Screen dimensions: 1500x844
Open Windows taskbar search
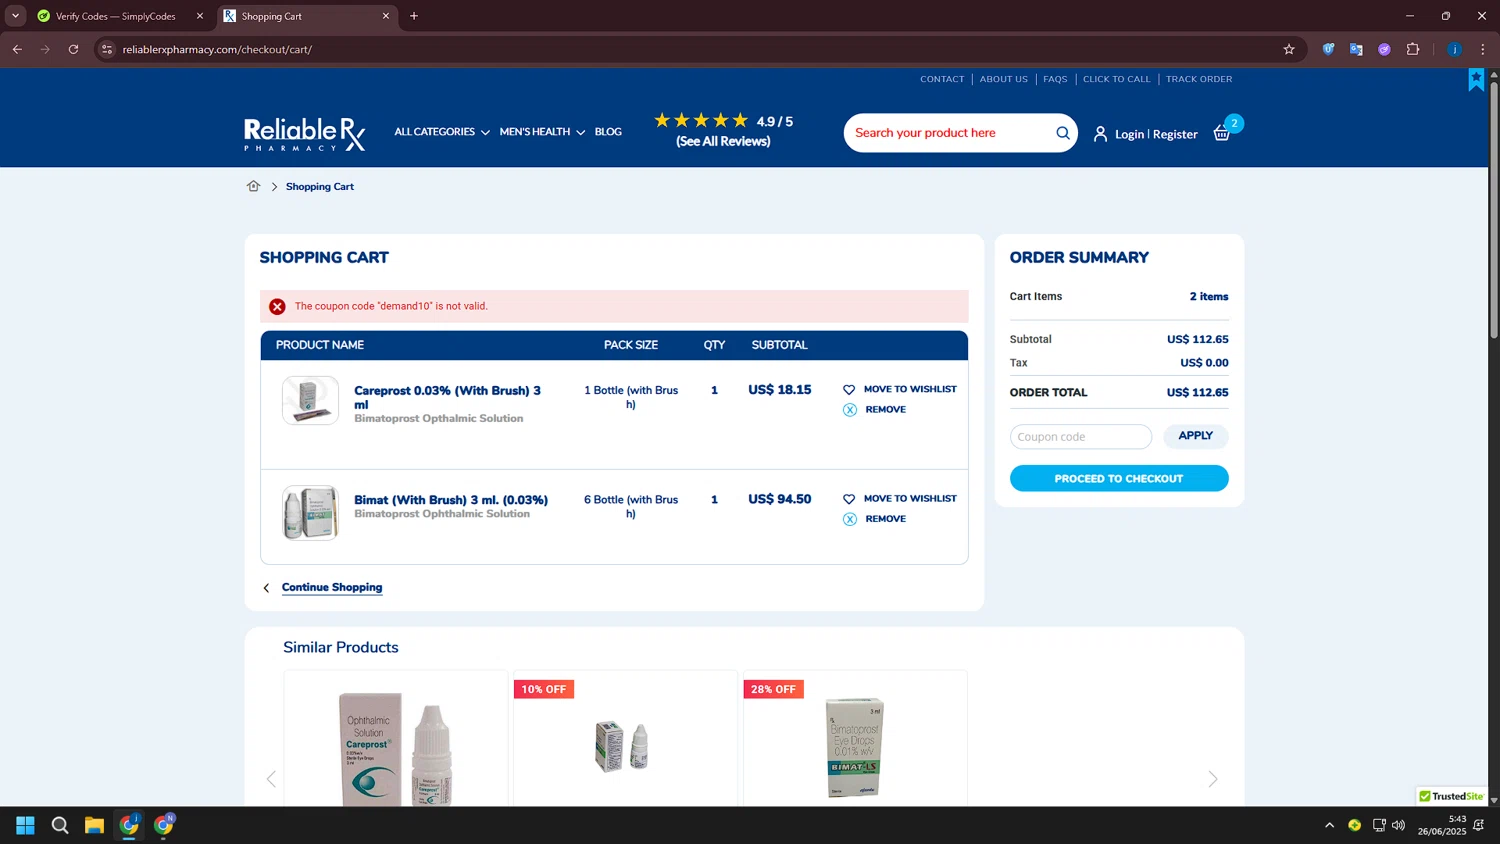(60, 825)
